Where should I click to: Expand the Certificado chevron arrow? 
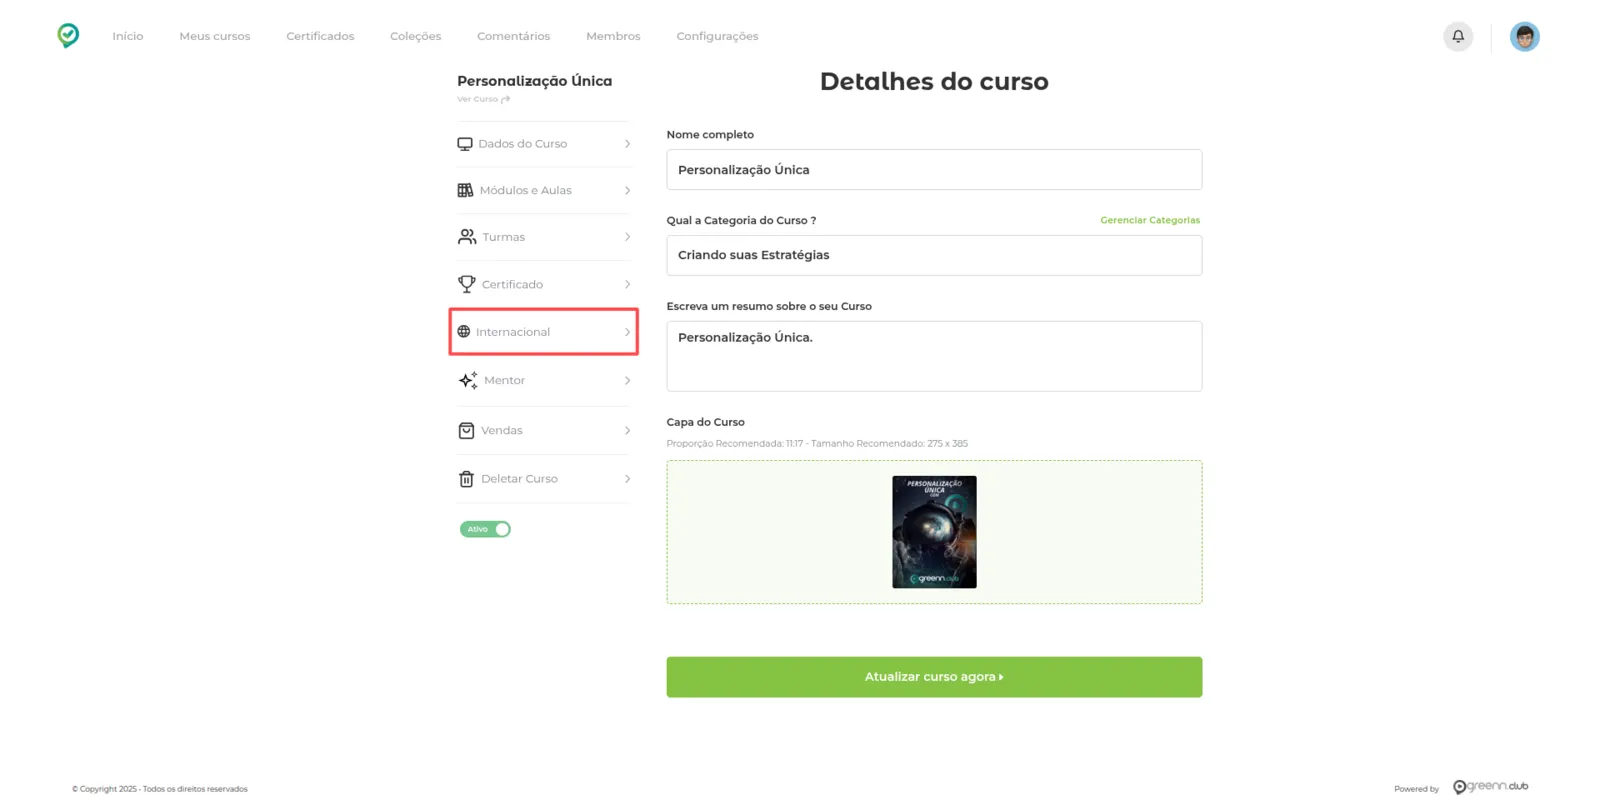pos(627,284)
